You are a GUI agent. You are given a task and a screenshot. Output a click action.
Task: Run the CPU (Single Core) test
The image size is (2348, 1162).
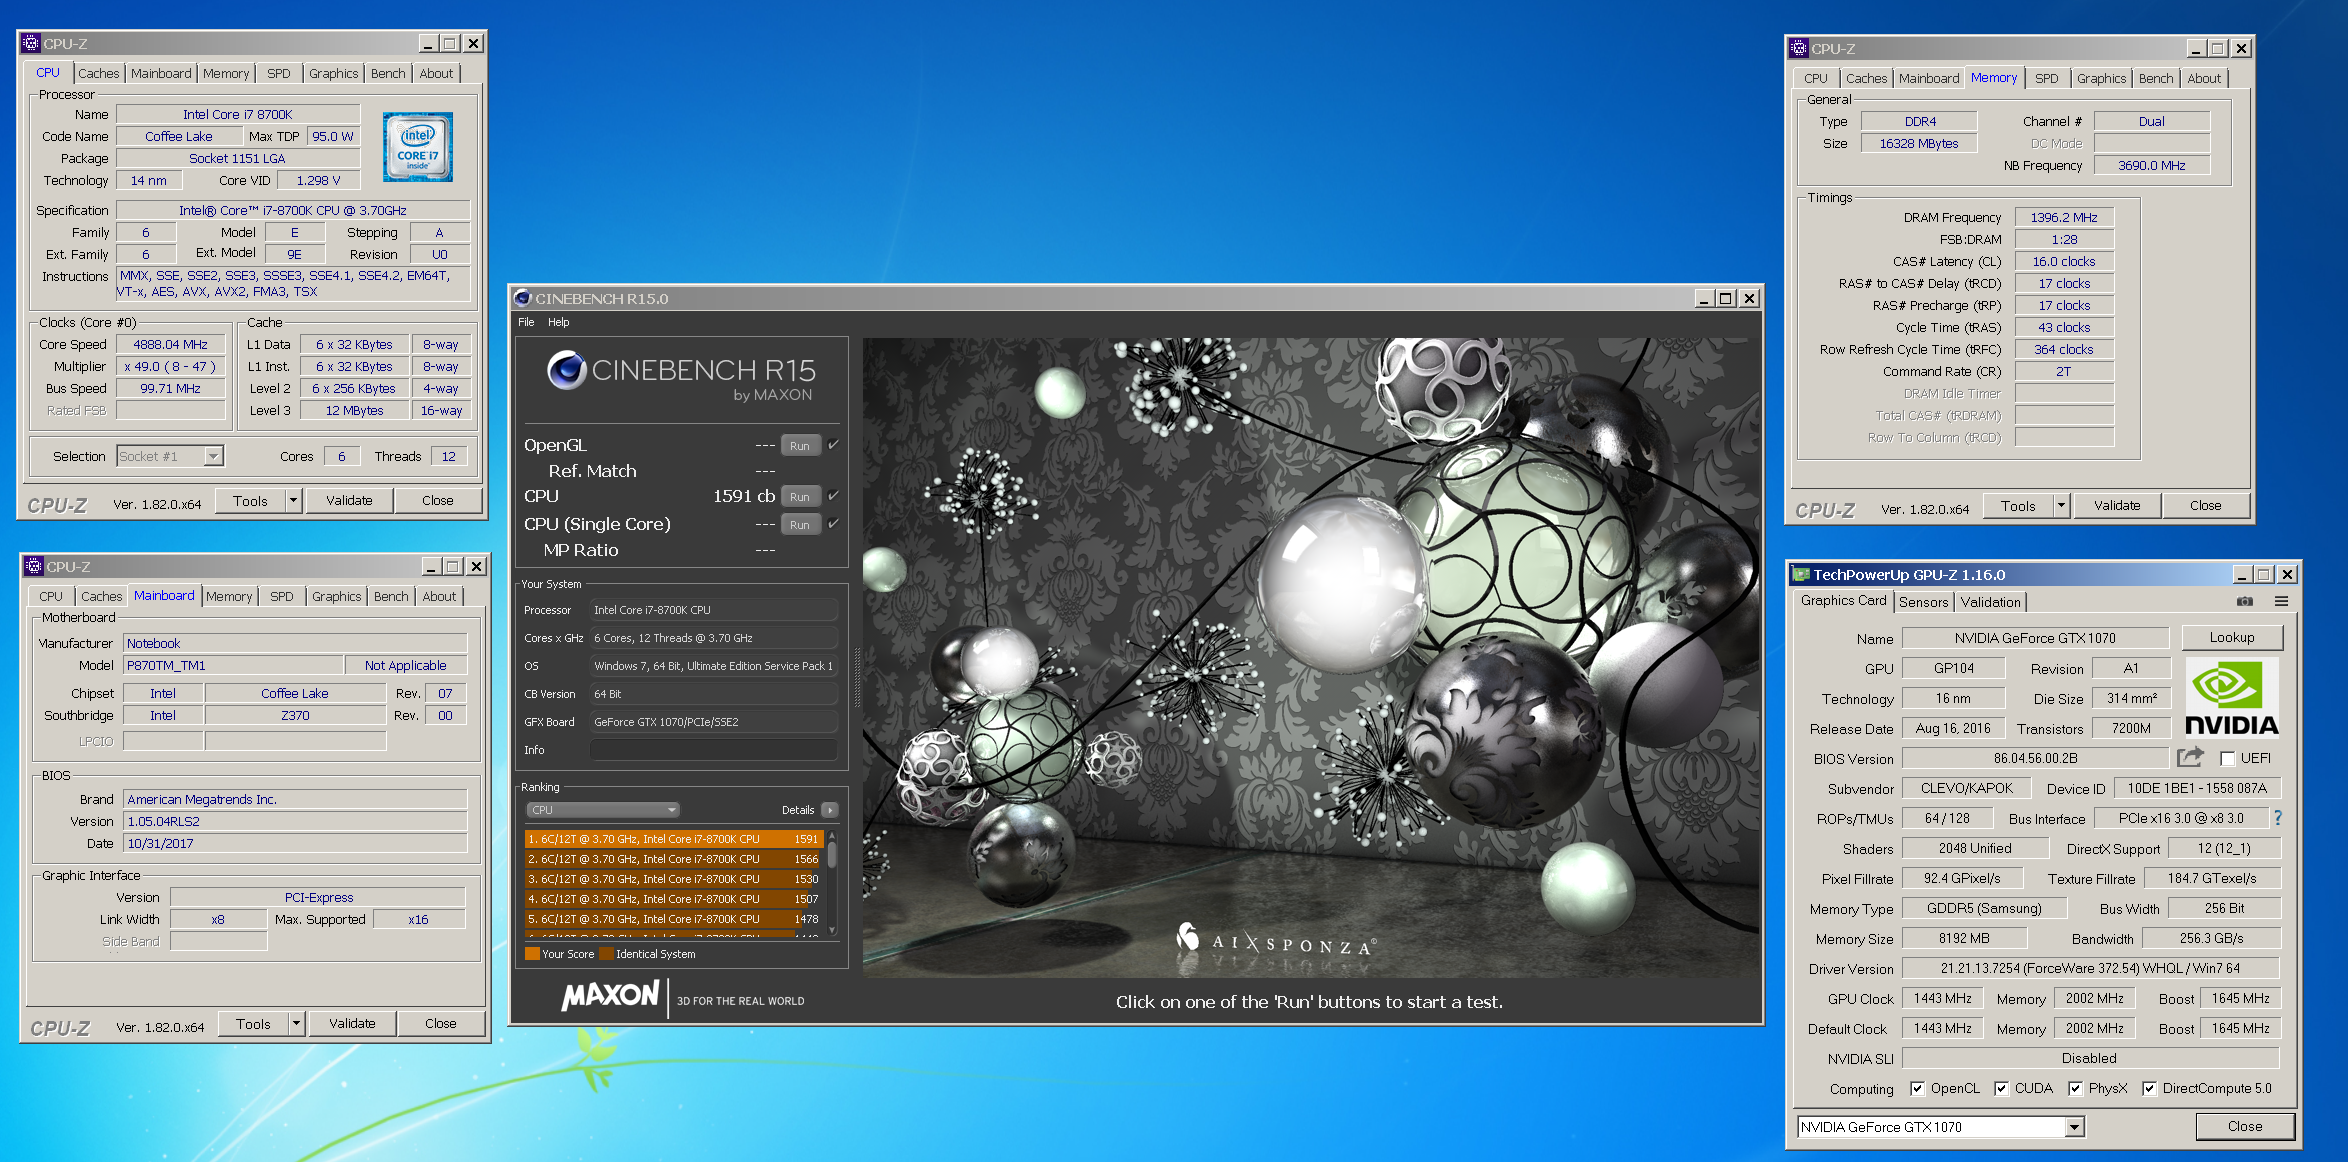[x=800, y=524]
